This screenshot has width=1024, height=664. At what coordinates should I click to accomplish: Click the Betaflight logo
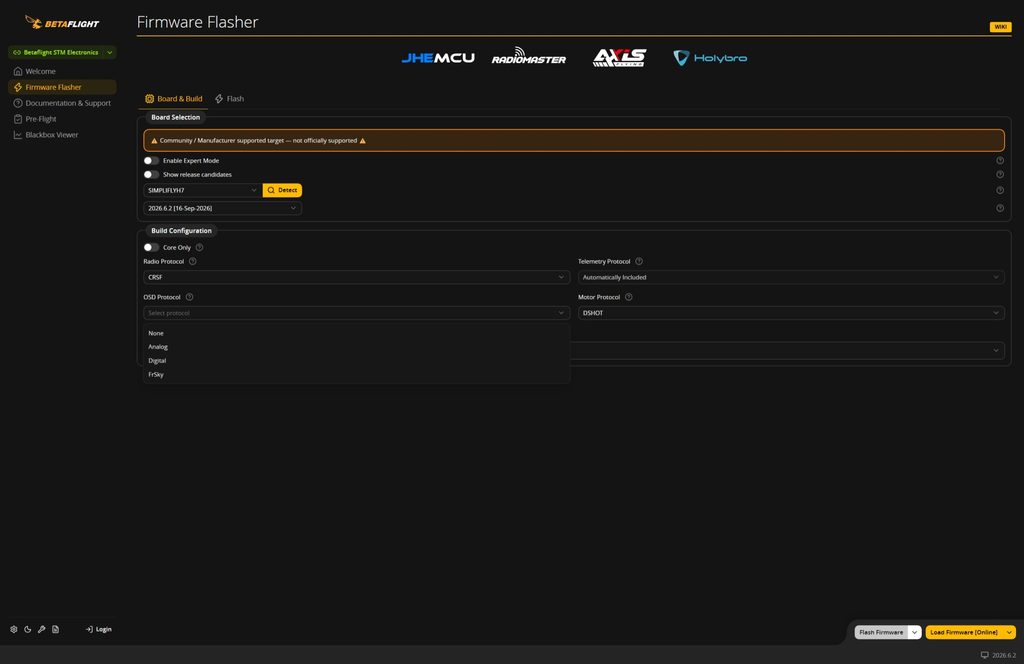[x=62, y=23]
